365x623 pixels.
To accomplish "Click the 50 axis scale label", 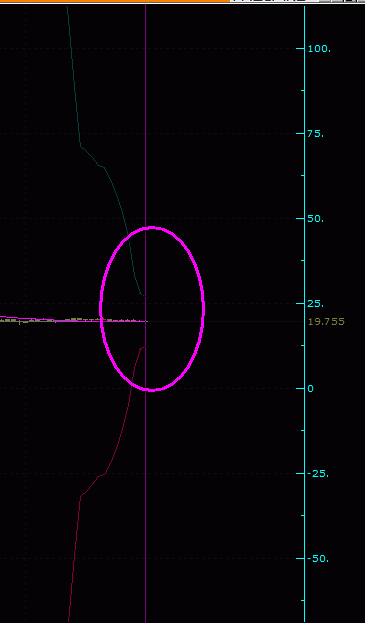I will click(x=316, y=219).
